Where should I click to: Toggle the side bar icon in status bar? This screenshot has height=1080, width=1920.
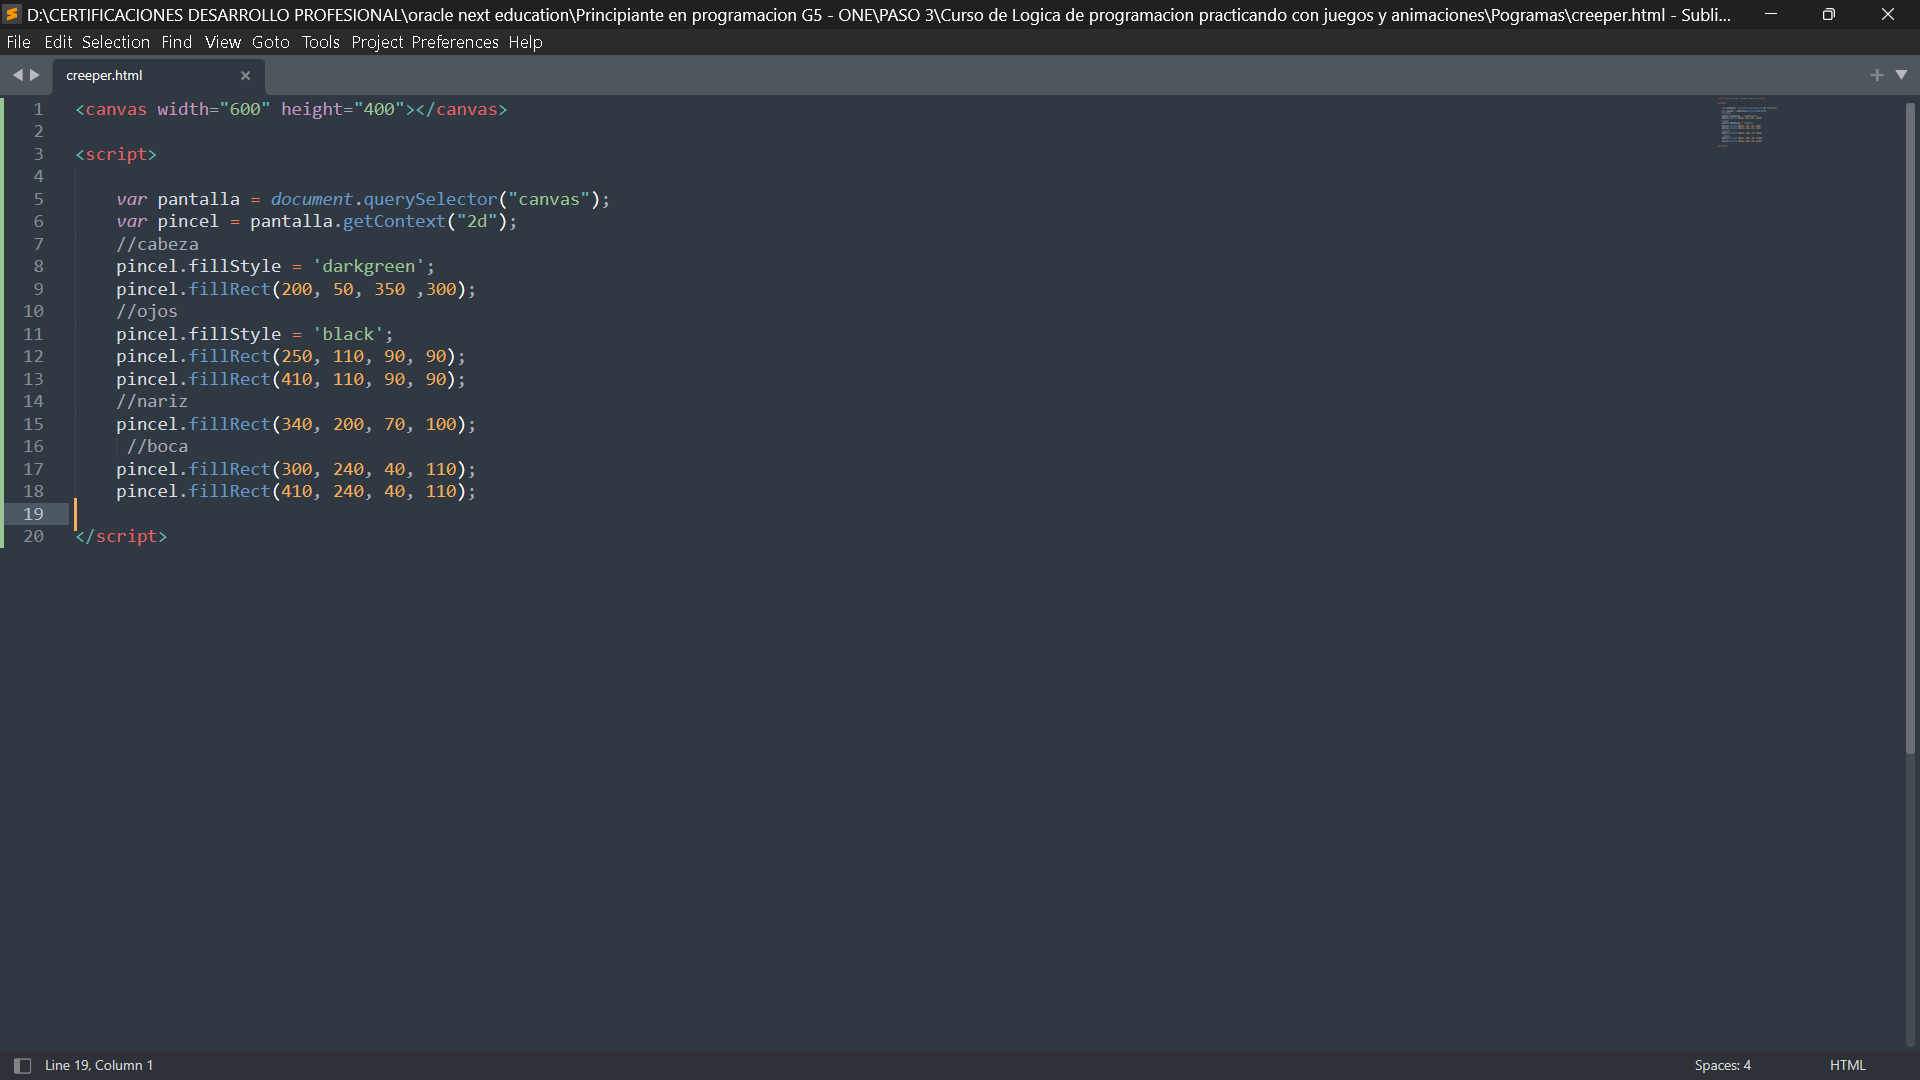coord(22,1066)
